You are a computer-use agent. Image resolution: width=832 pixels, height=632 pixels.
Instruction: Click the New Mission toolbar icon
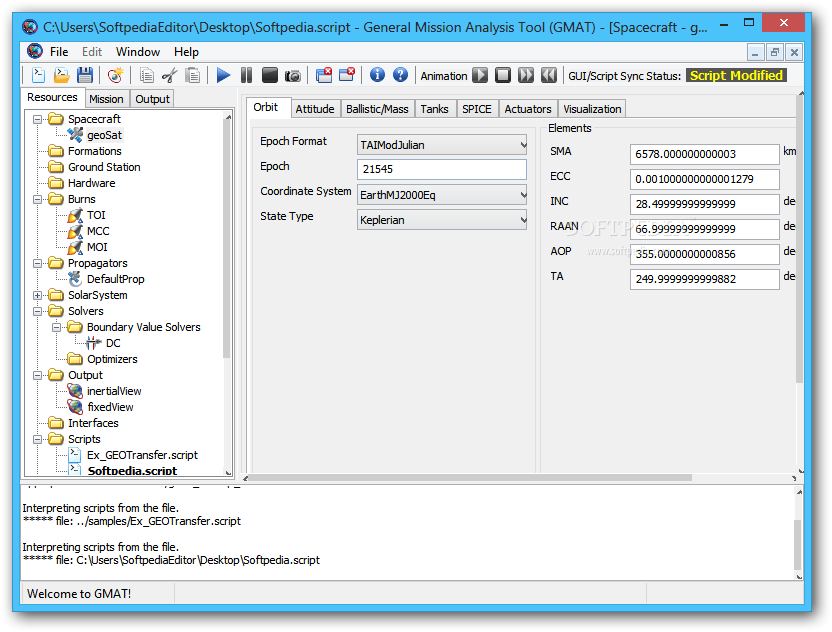(x=115, y=75)
